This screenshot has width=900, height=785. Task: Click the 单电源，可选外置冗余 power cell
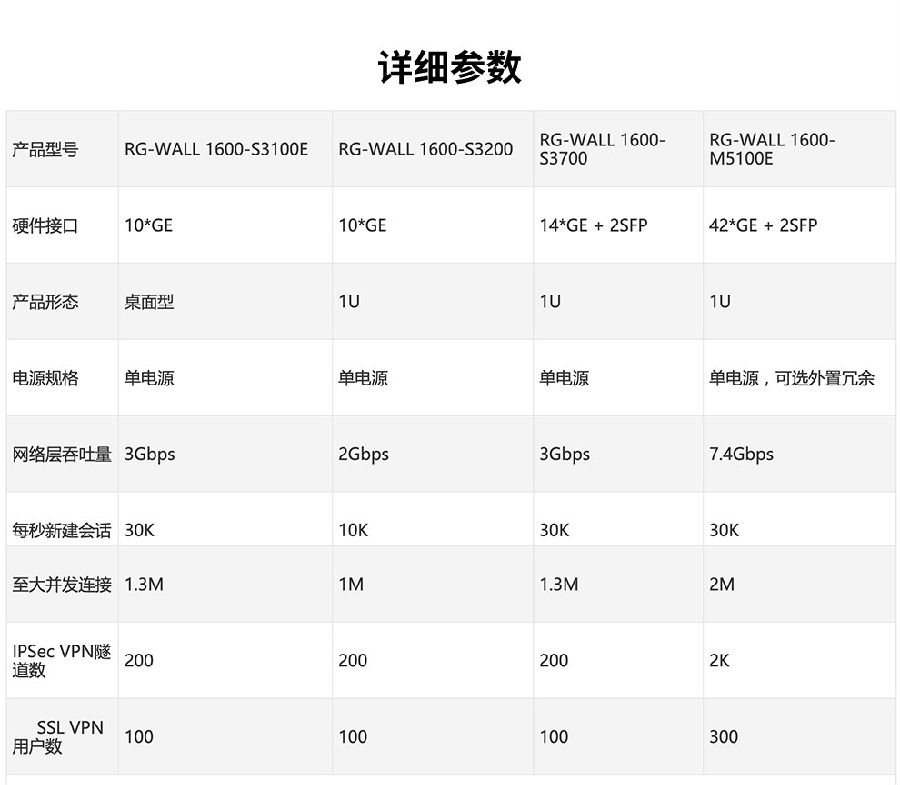click(792, 378)
